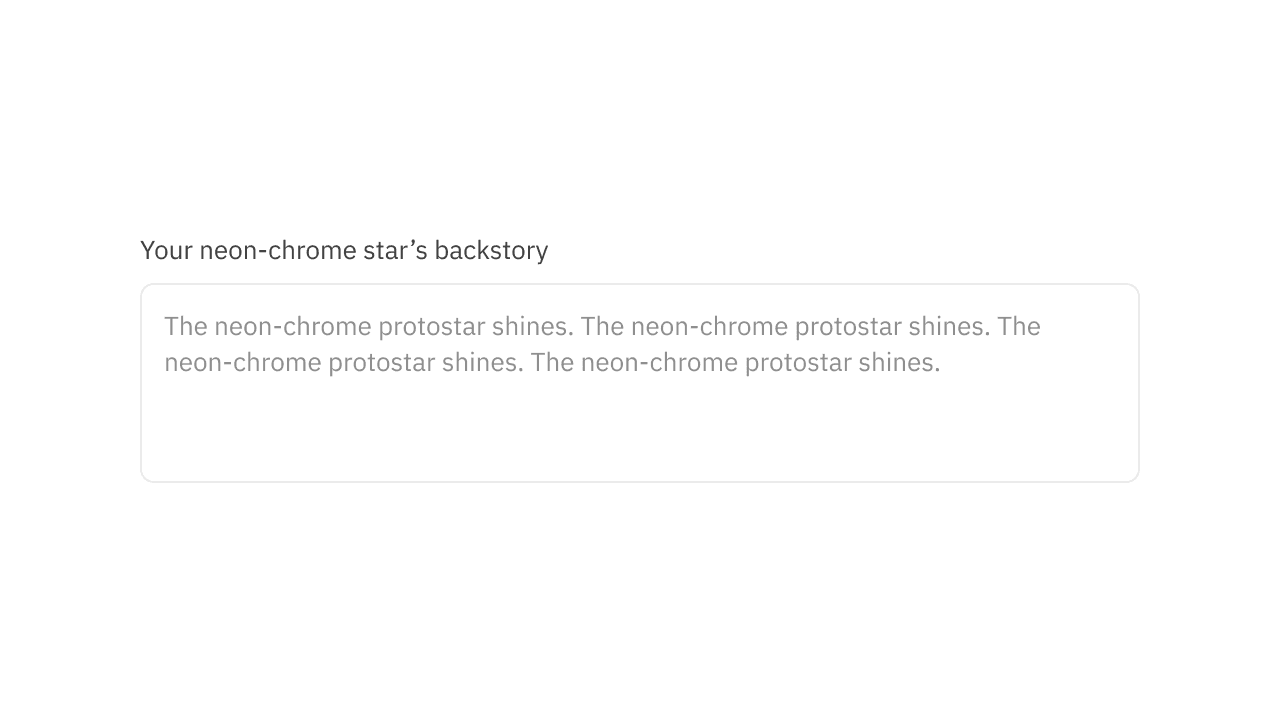Viewport: 1280px width, 720px height.
Task: Place cursor in the backstory textarea
Action: 640,420
